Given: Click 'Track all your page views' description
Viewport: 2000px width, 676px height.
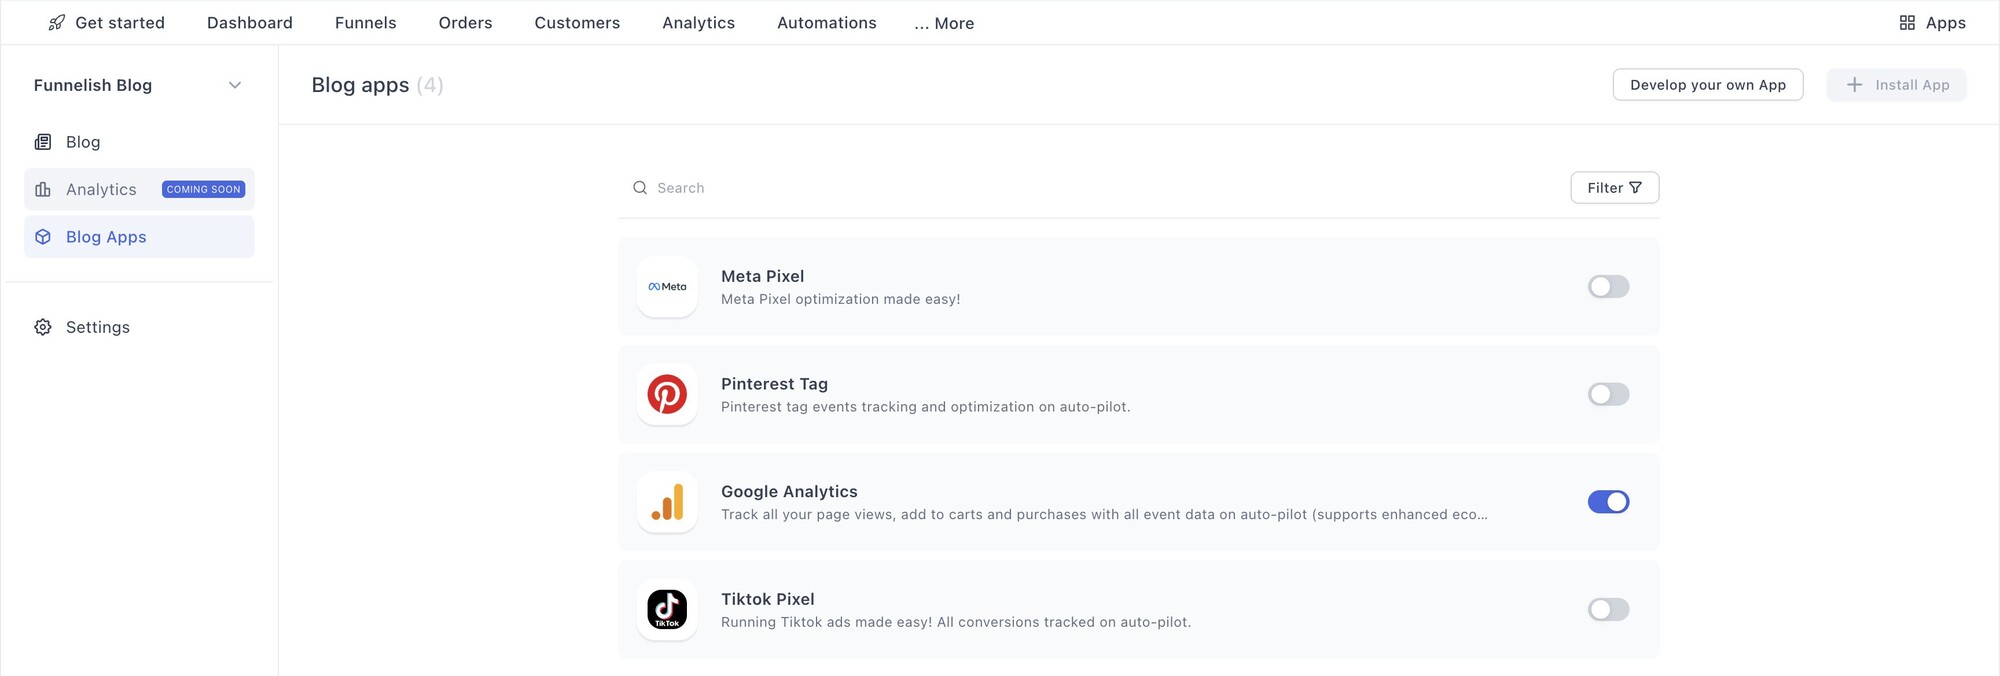Looking at the screenshot, I should 1104,515.
